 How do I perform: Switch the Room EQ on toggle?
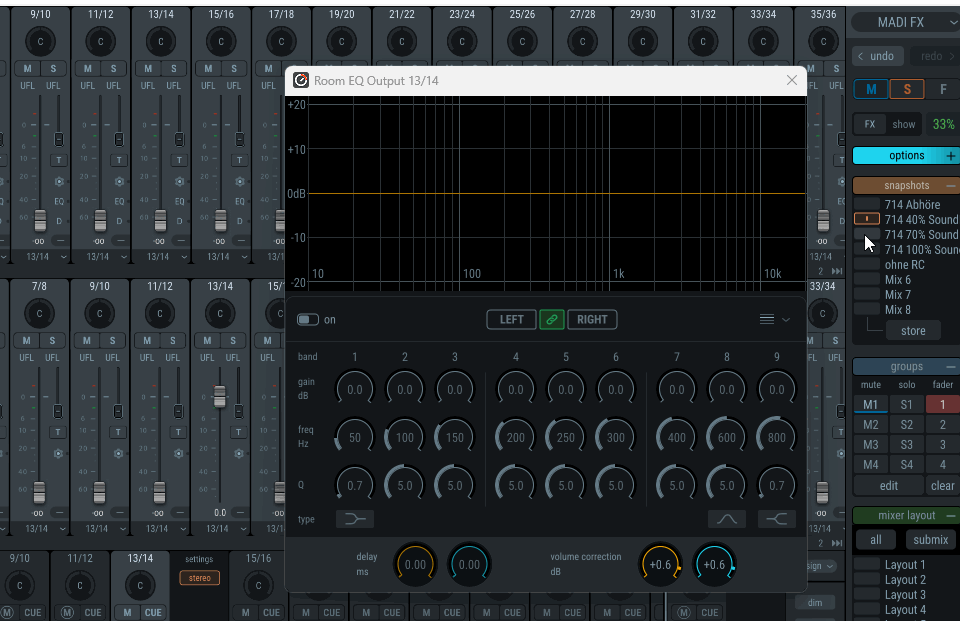pos(308,320)
